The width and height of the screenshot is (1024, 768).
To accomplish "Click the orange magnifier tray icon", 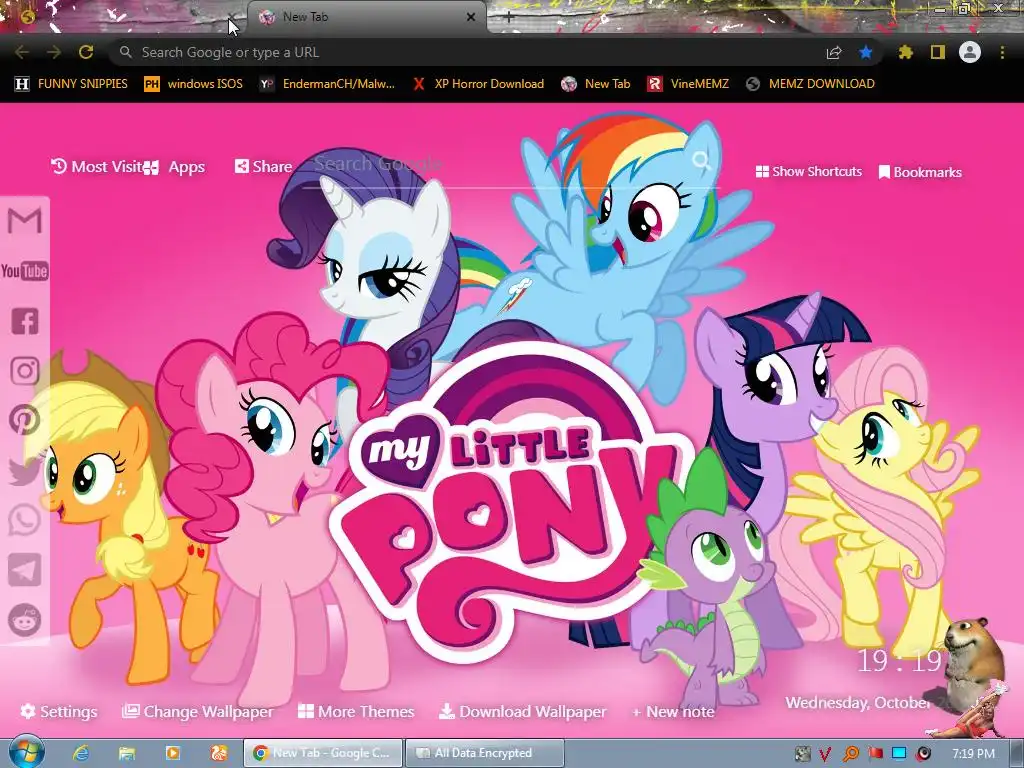I will (851, 754).
